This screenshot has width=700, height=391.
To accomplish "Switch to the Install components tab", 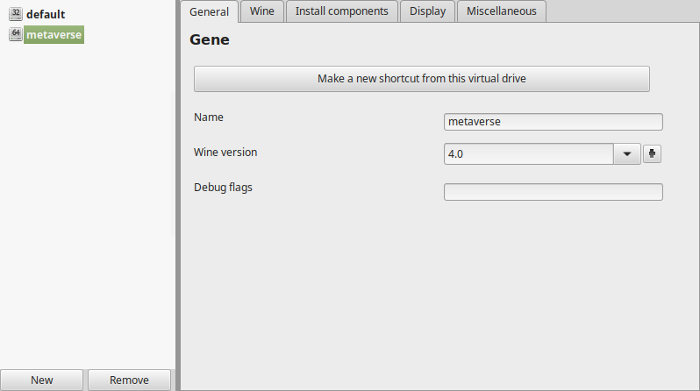I will 342,11.
